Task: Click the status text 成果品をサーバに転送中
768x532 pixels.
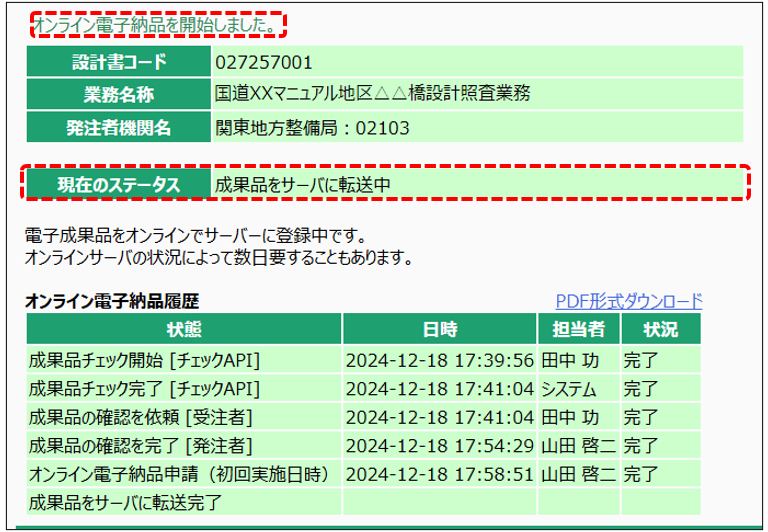Action: click(302, 184)
